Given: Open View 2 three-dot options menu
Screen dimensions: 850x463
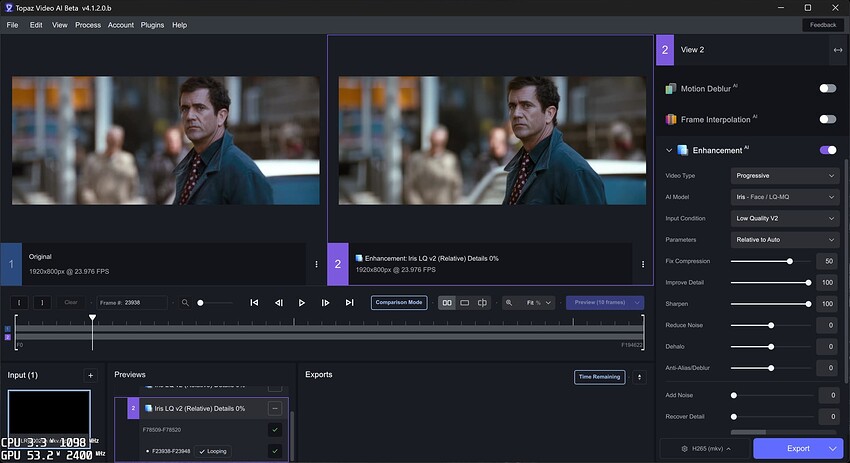Looking at the screenshot, I should coord(643,264).
